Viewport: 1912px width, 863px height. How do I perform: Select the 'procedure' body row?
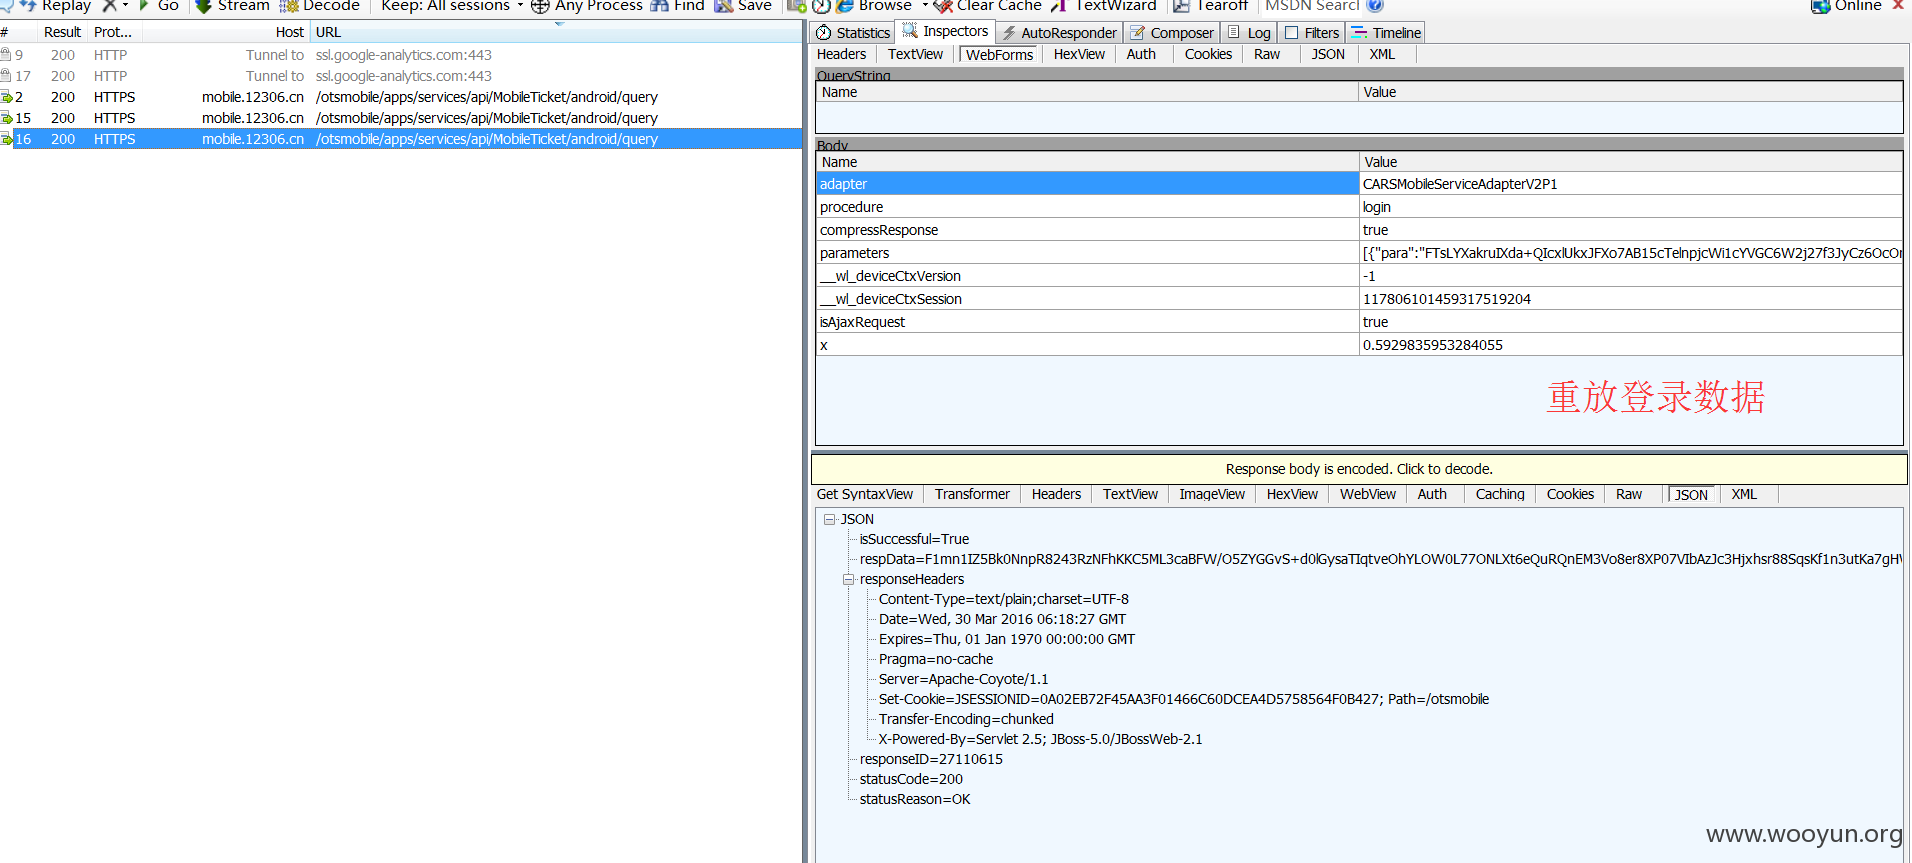1359,207
